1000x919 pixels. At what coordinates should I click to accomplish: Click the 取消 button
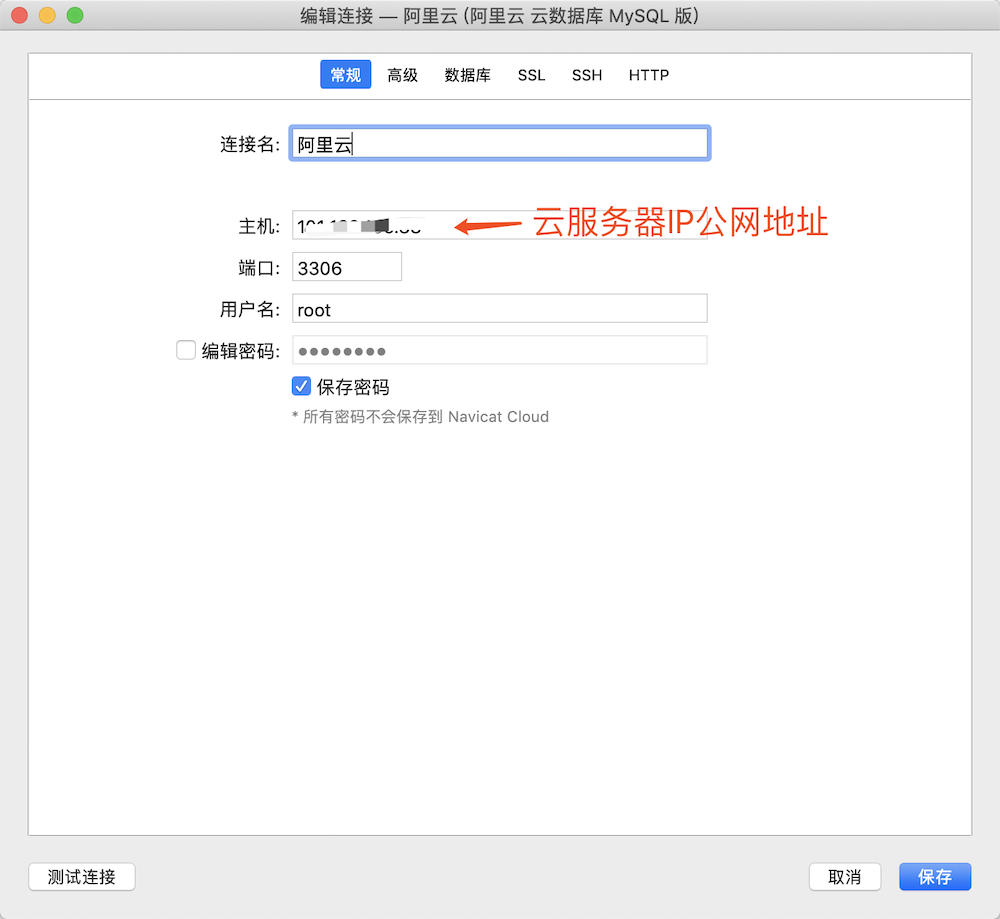point(845,877)
